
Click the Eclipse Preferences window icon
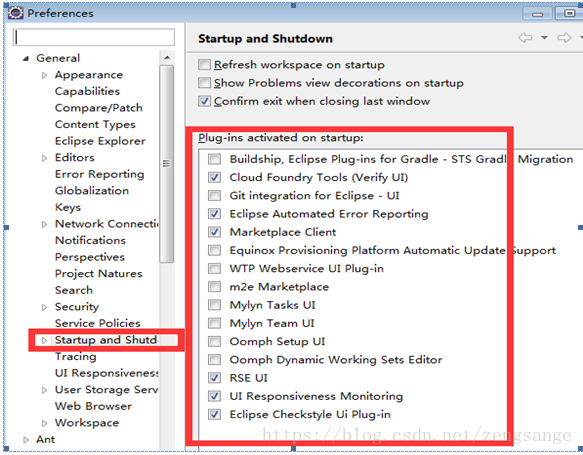point(16,13)
